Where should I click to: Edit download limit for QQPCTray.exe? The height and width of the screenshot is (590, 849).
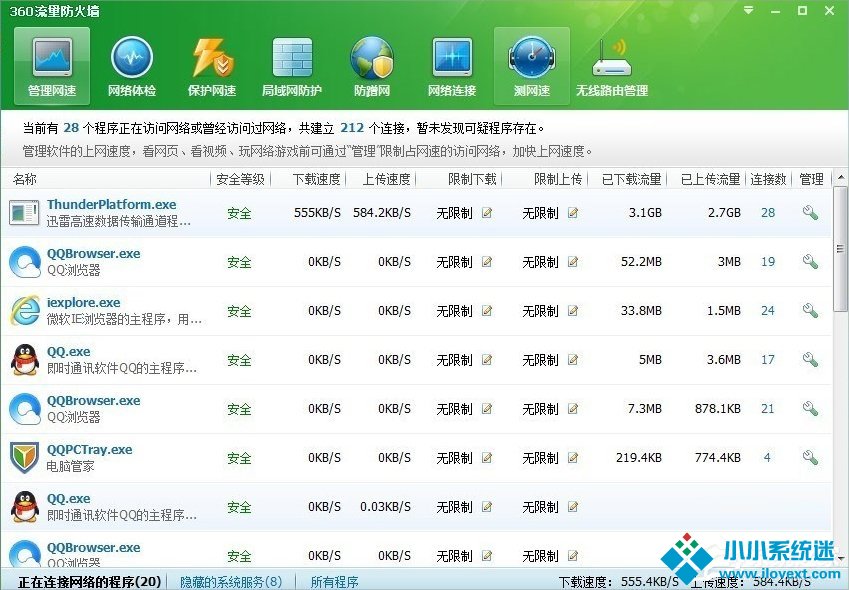pyautogui.click(x=487, y=458)
